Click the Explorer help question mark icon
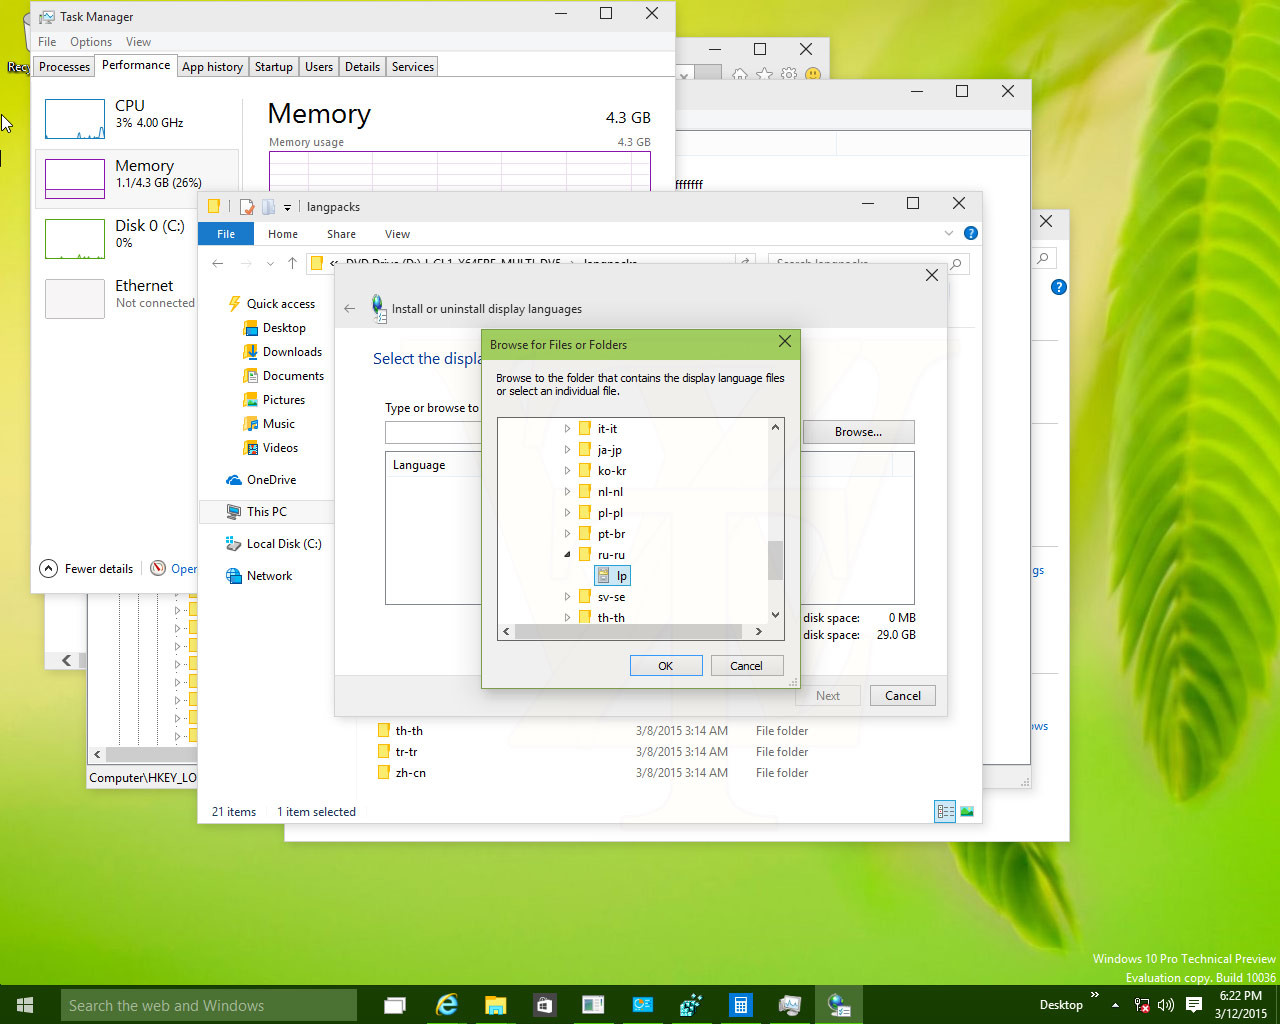Image resolution: width=1280 pixels, height=1024 pixels. click(970, 233)
